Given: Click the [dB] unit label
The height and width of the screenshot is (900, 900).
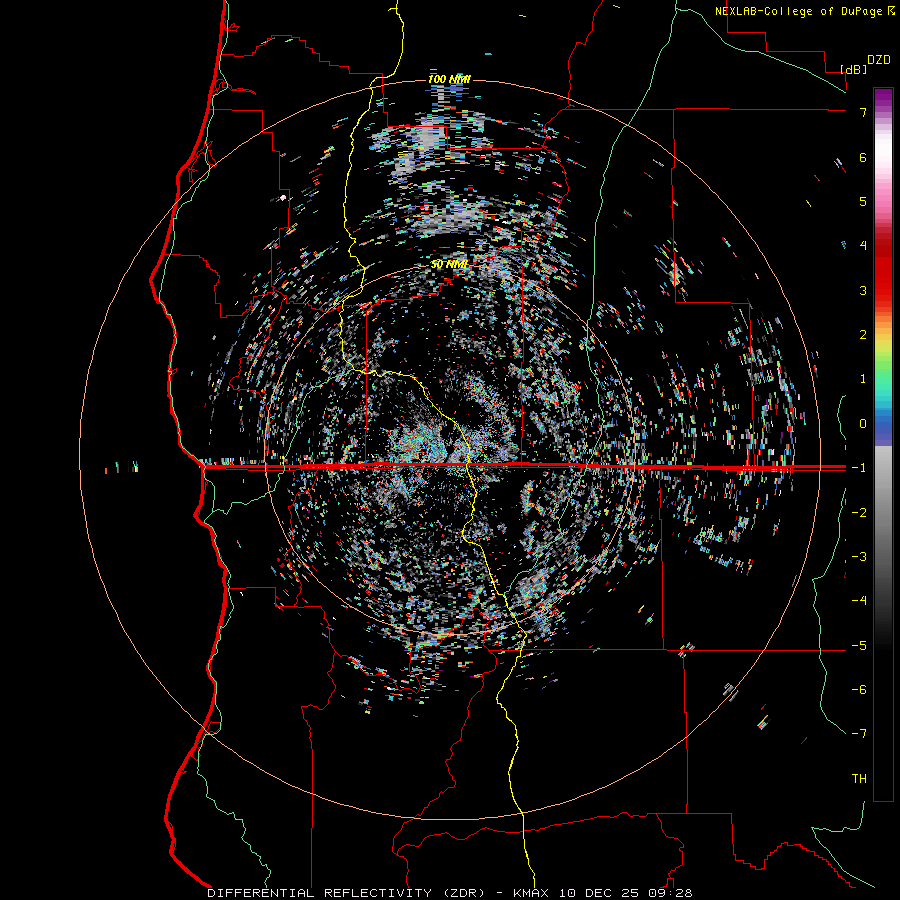Looking at the screenshot, I should pyautogui.click(x=853, y=69).
